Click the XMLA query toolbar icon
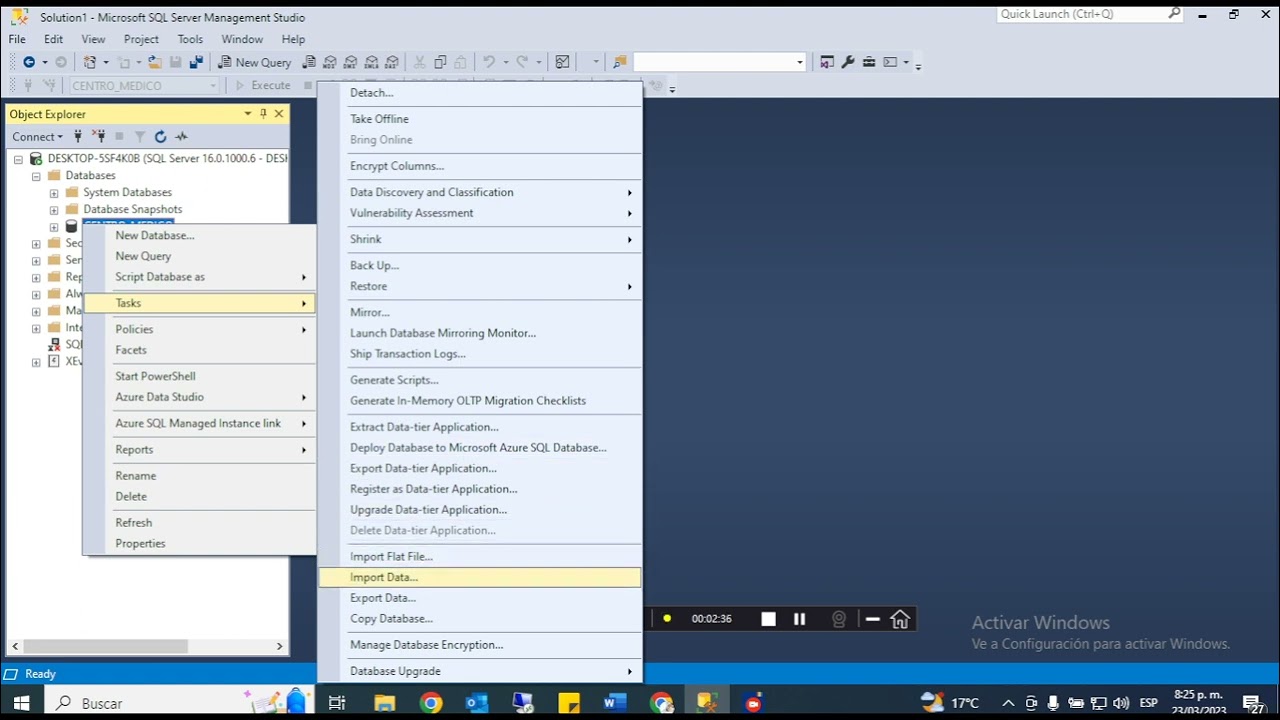The height and width of the screenshot is (720, 1280). coord(372,62)
